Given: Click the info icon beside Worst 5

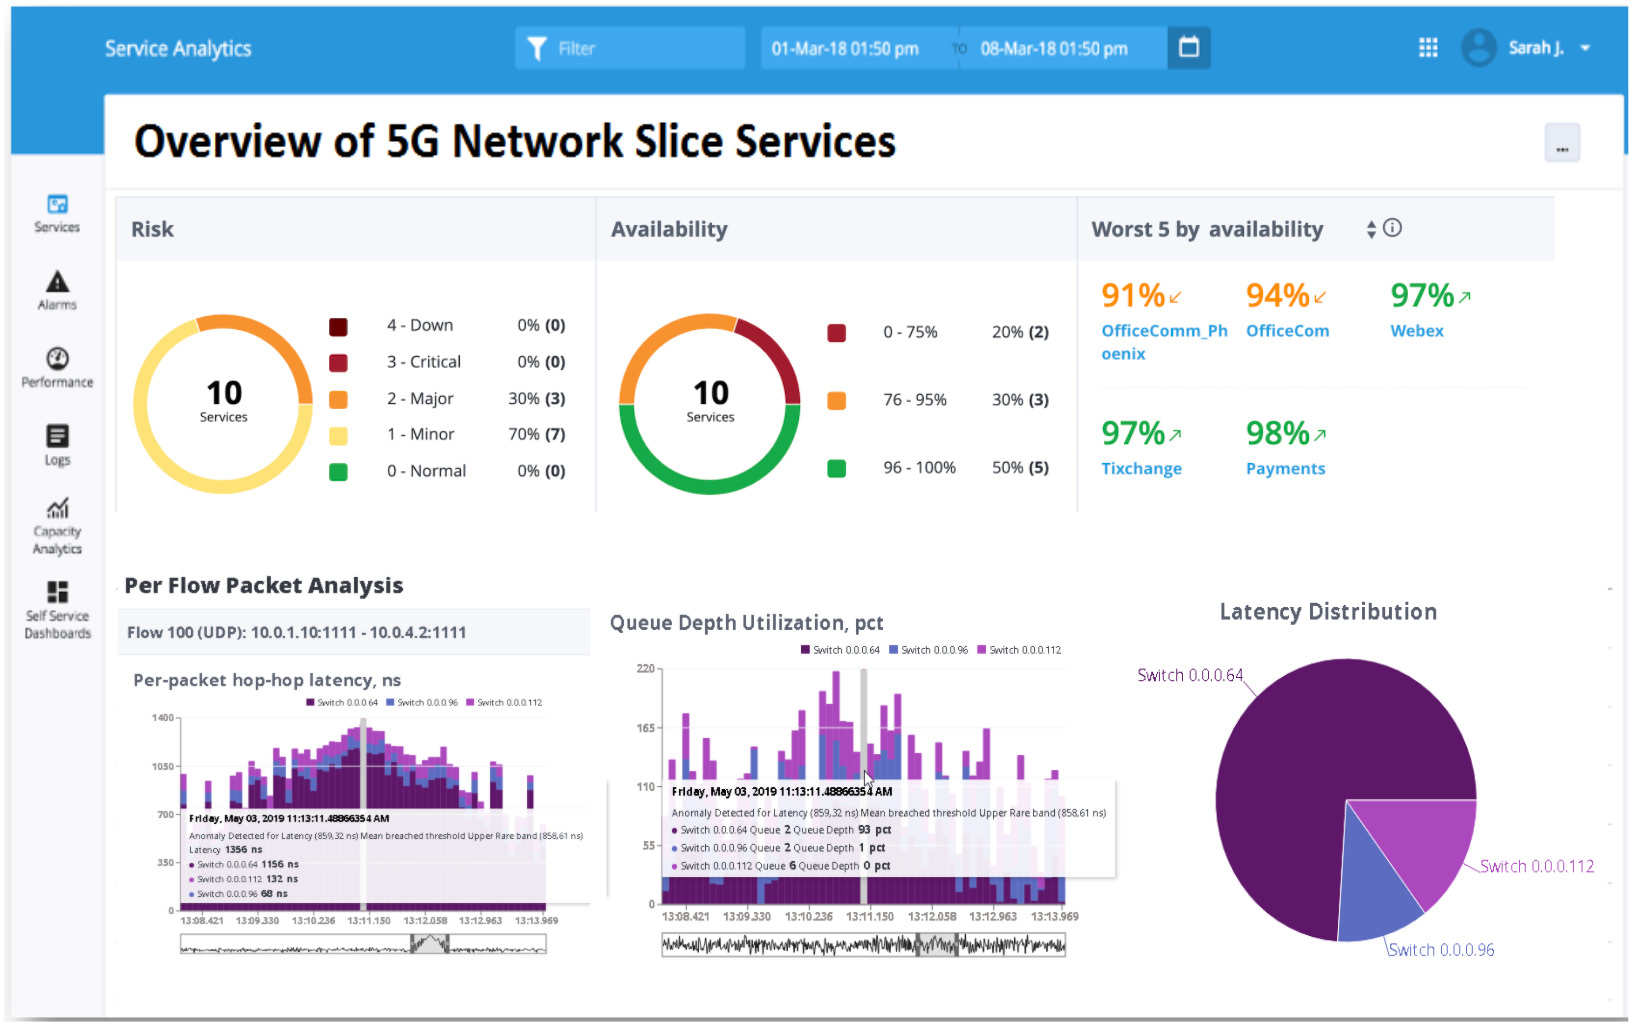Looking at the screenshot, I should pyautogui.click(x=1392, y=228).
